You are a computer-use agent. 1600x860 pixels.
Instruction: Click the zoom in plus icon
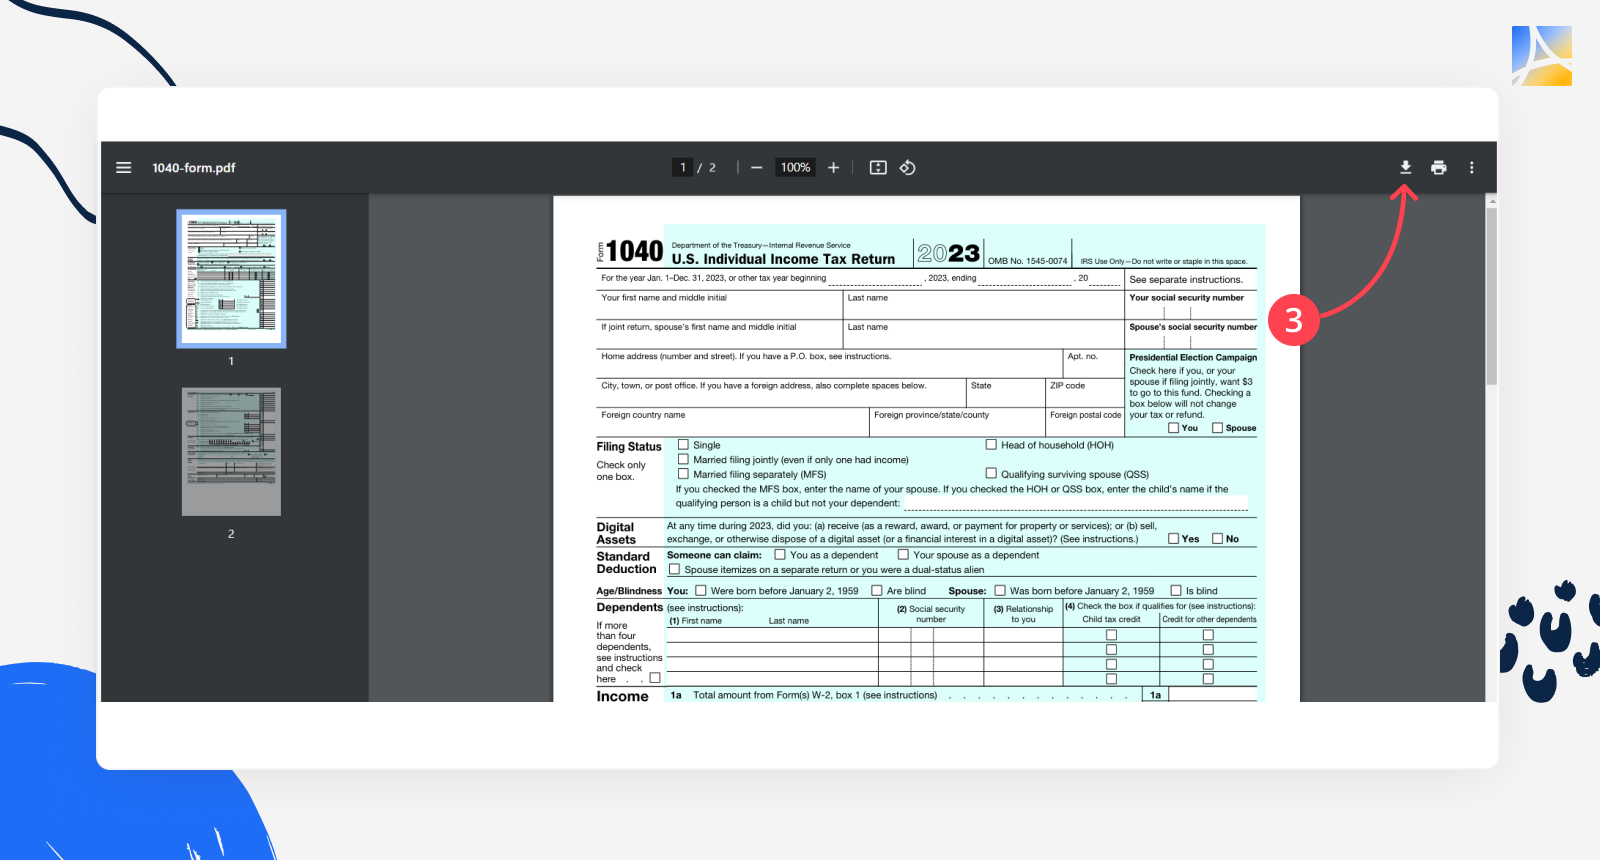(833, 168)
